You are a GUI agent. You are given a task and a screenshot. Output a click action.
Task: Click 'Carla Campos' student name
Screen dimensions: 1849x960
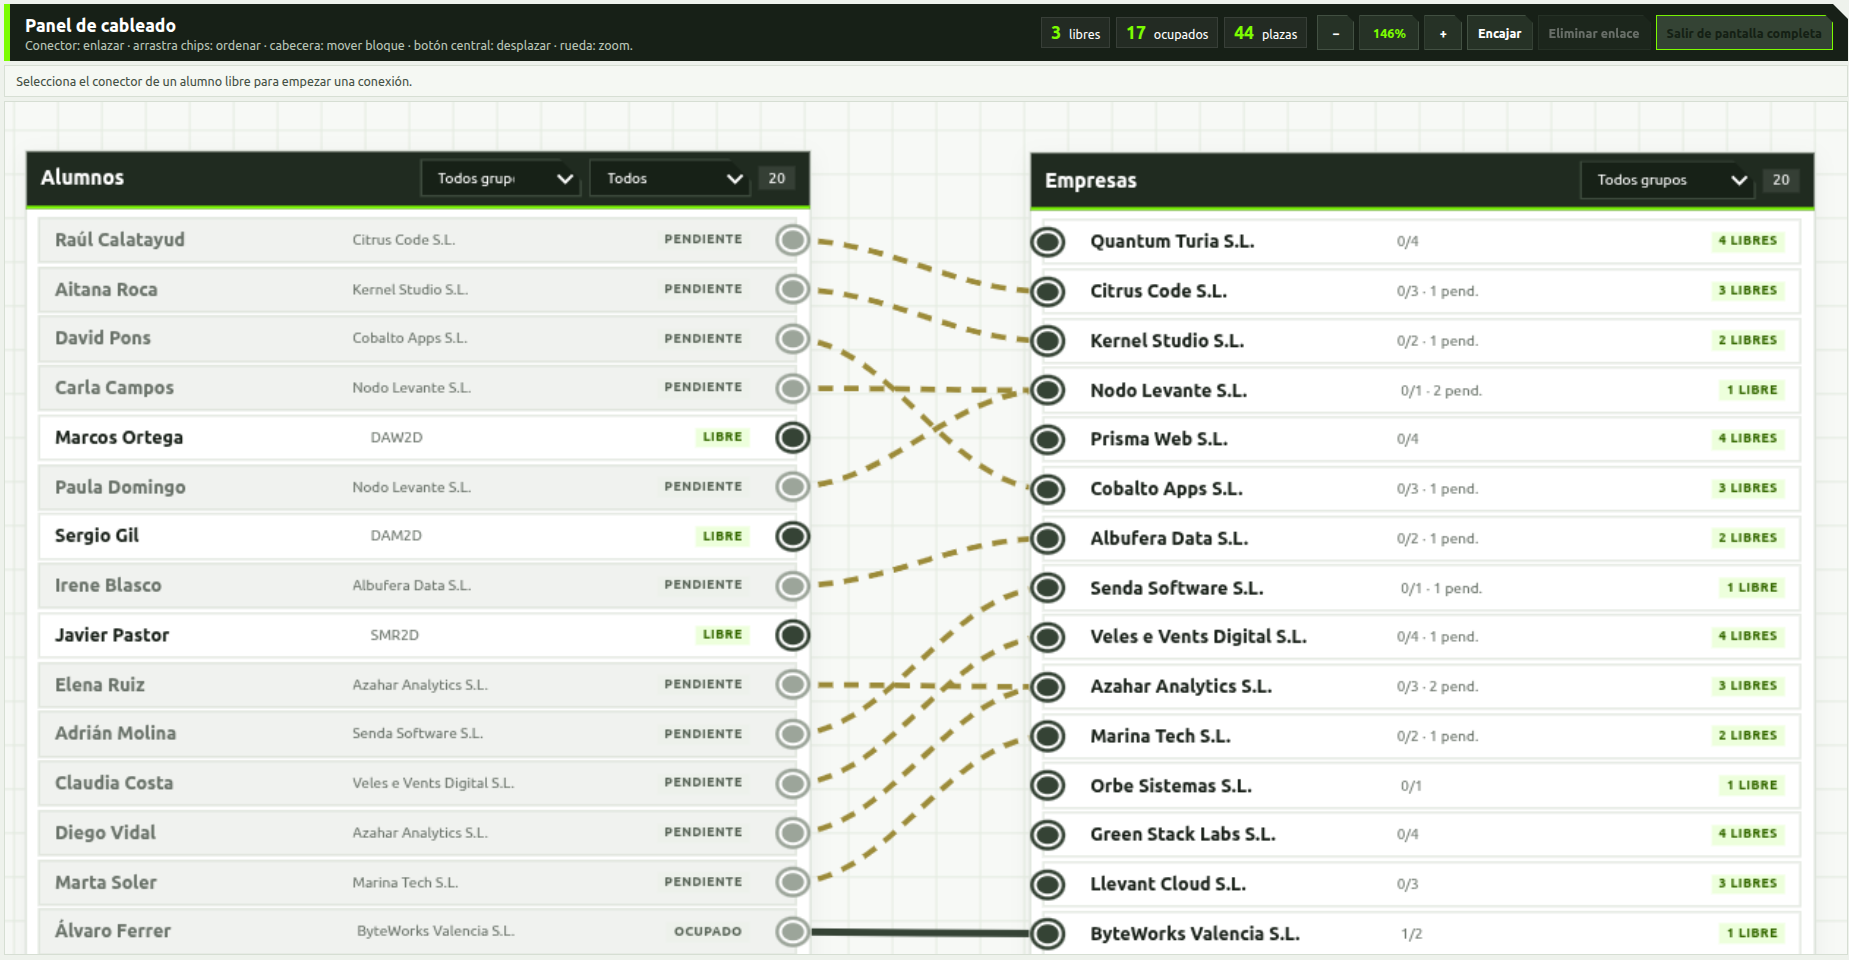tap(114, 388)
